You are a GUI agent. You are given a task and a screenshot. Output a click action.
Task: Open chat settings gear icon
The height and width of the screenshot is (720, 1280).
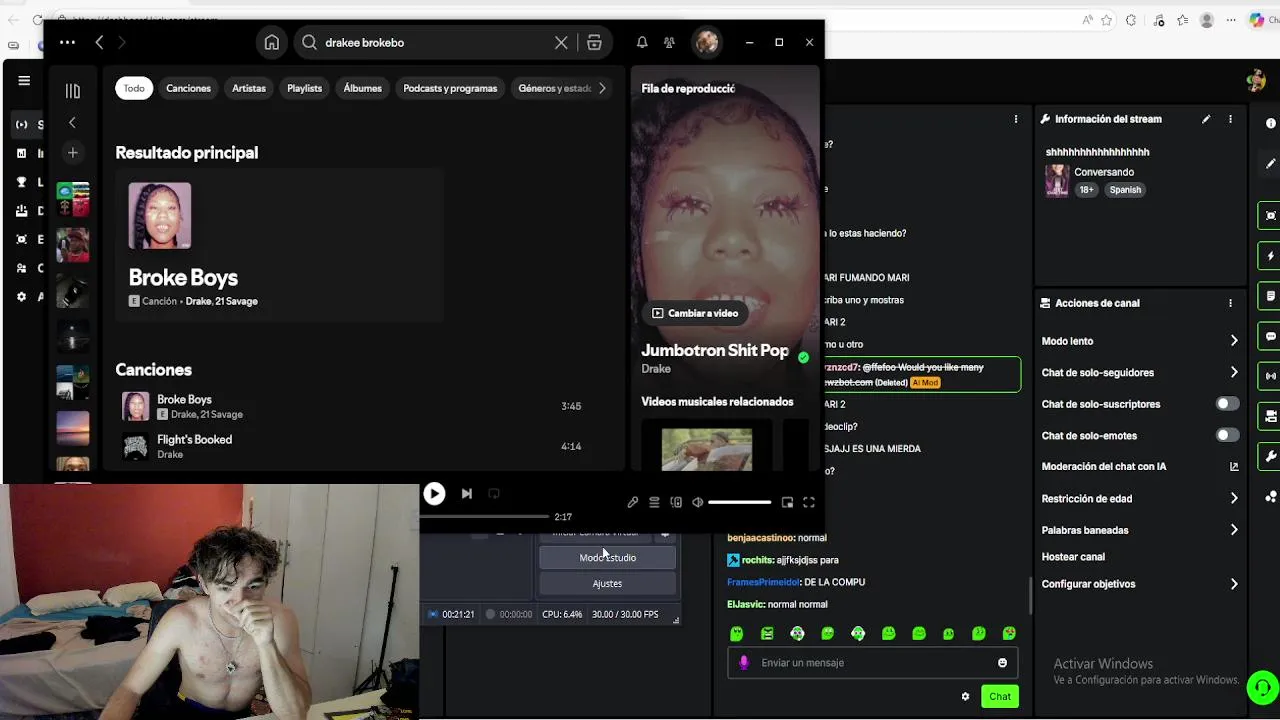tap(965, 696)
